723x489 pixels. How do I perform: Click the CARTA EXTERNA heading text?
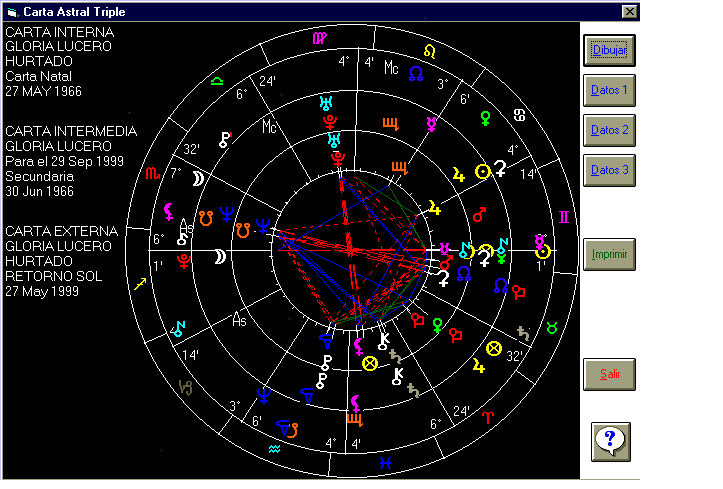click(61, 231)
